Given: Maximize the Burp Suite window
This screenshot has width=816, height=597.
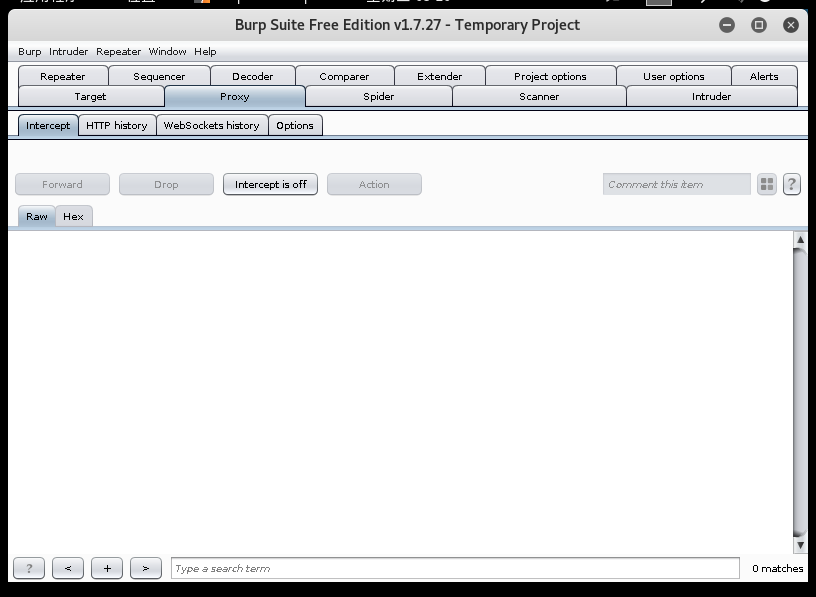Looking at the screenshot, I should [759, 25].
